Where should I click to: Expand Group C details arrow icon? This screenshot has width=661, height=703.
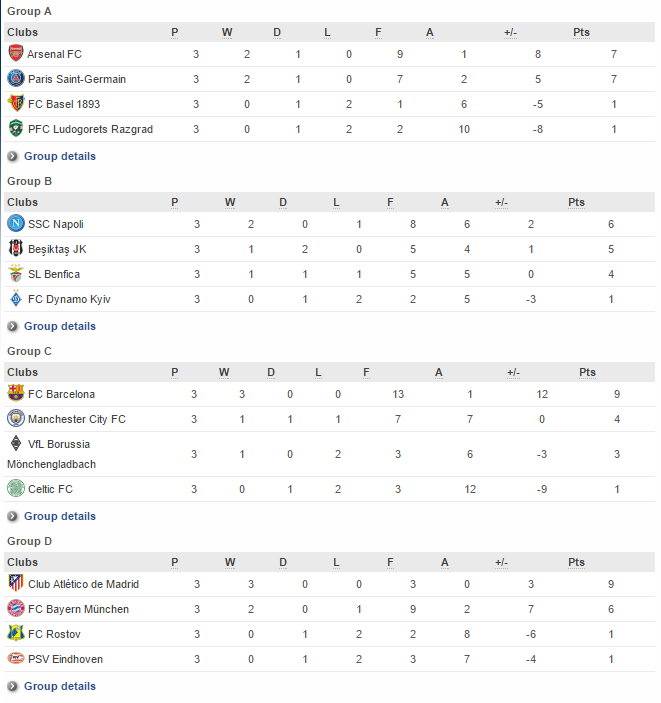click(13, 516)
